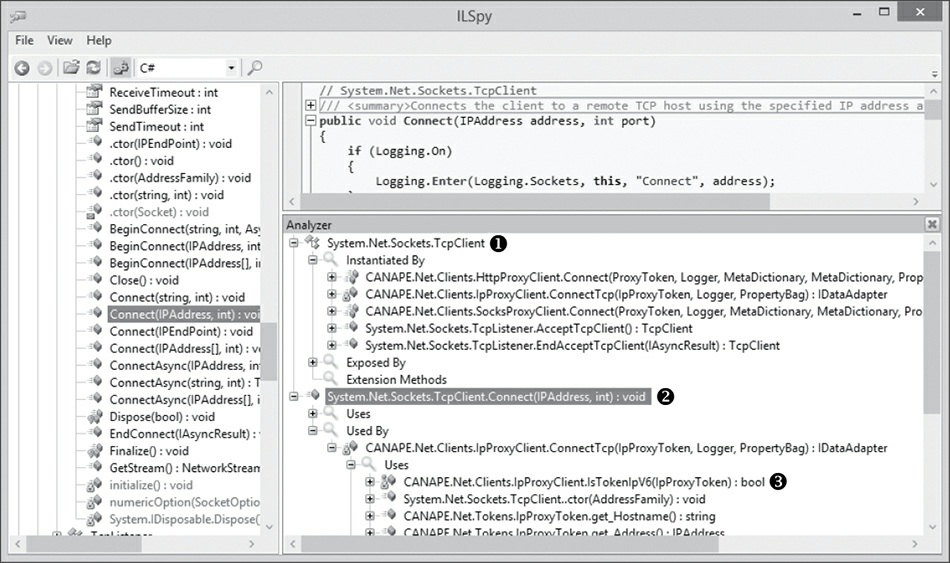
Task: Click the Analyzer vertical scrollbar thumb
Action: pos(932,333)
